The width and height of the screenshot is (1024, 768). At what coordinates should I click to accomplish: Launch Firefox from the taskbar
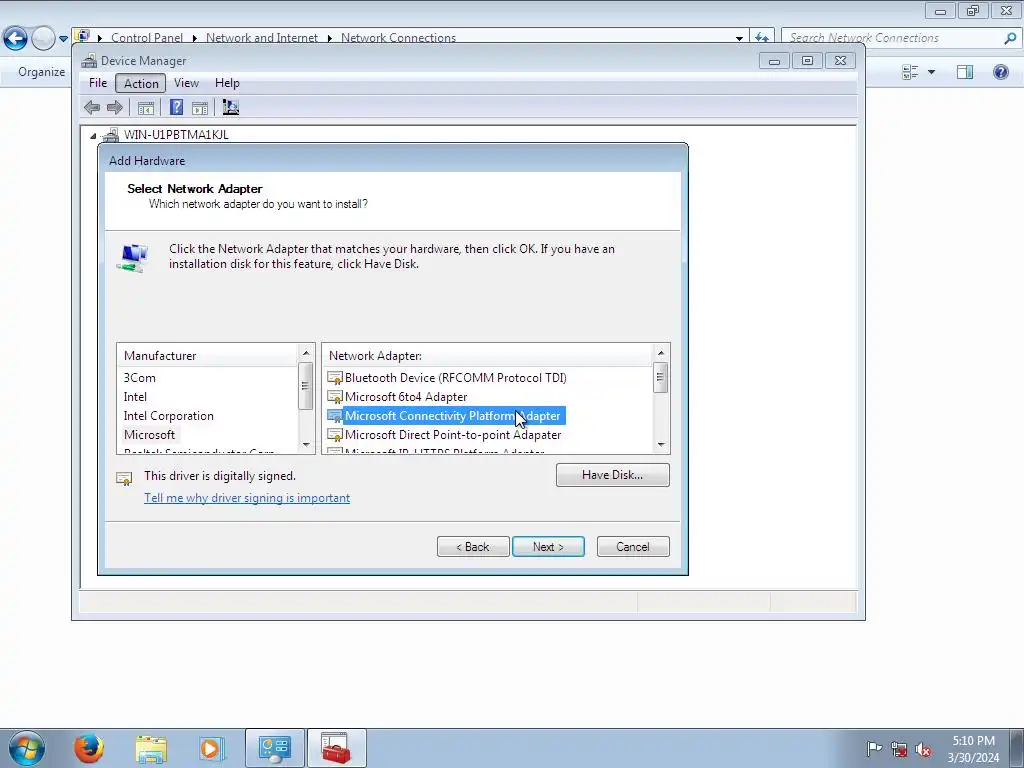pos(89,748)
